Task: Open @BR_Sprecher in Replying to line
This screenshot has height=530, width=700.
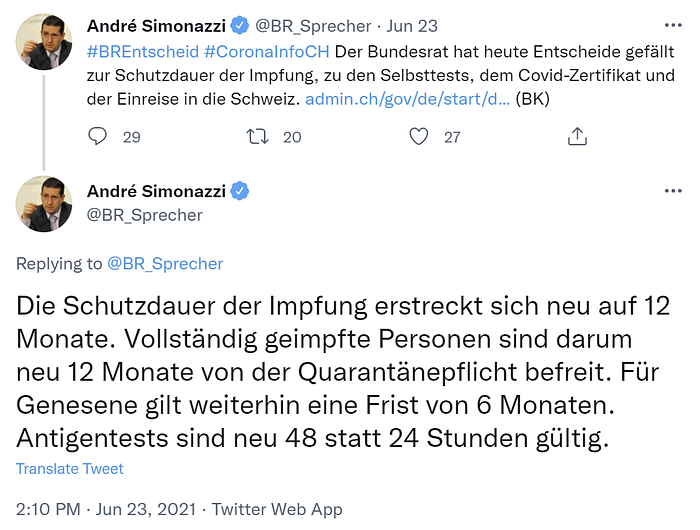Action: click(165, 264)
